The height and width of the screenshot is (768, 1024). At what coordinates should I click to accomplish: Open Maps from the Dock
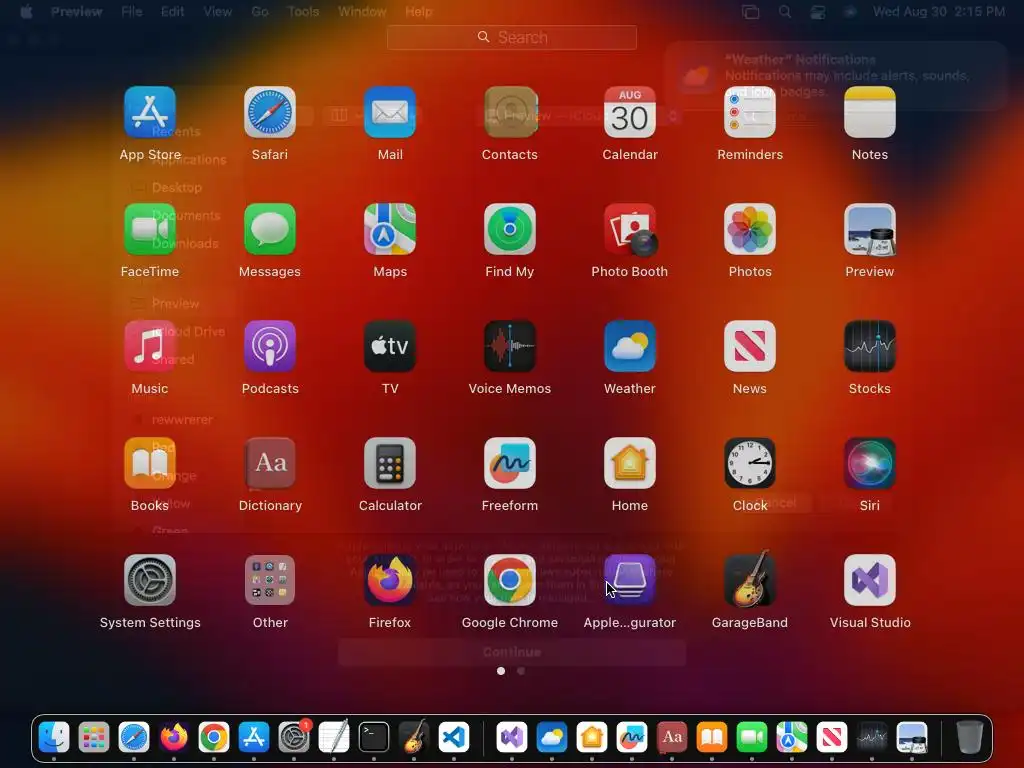click(792, 737)
